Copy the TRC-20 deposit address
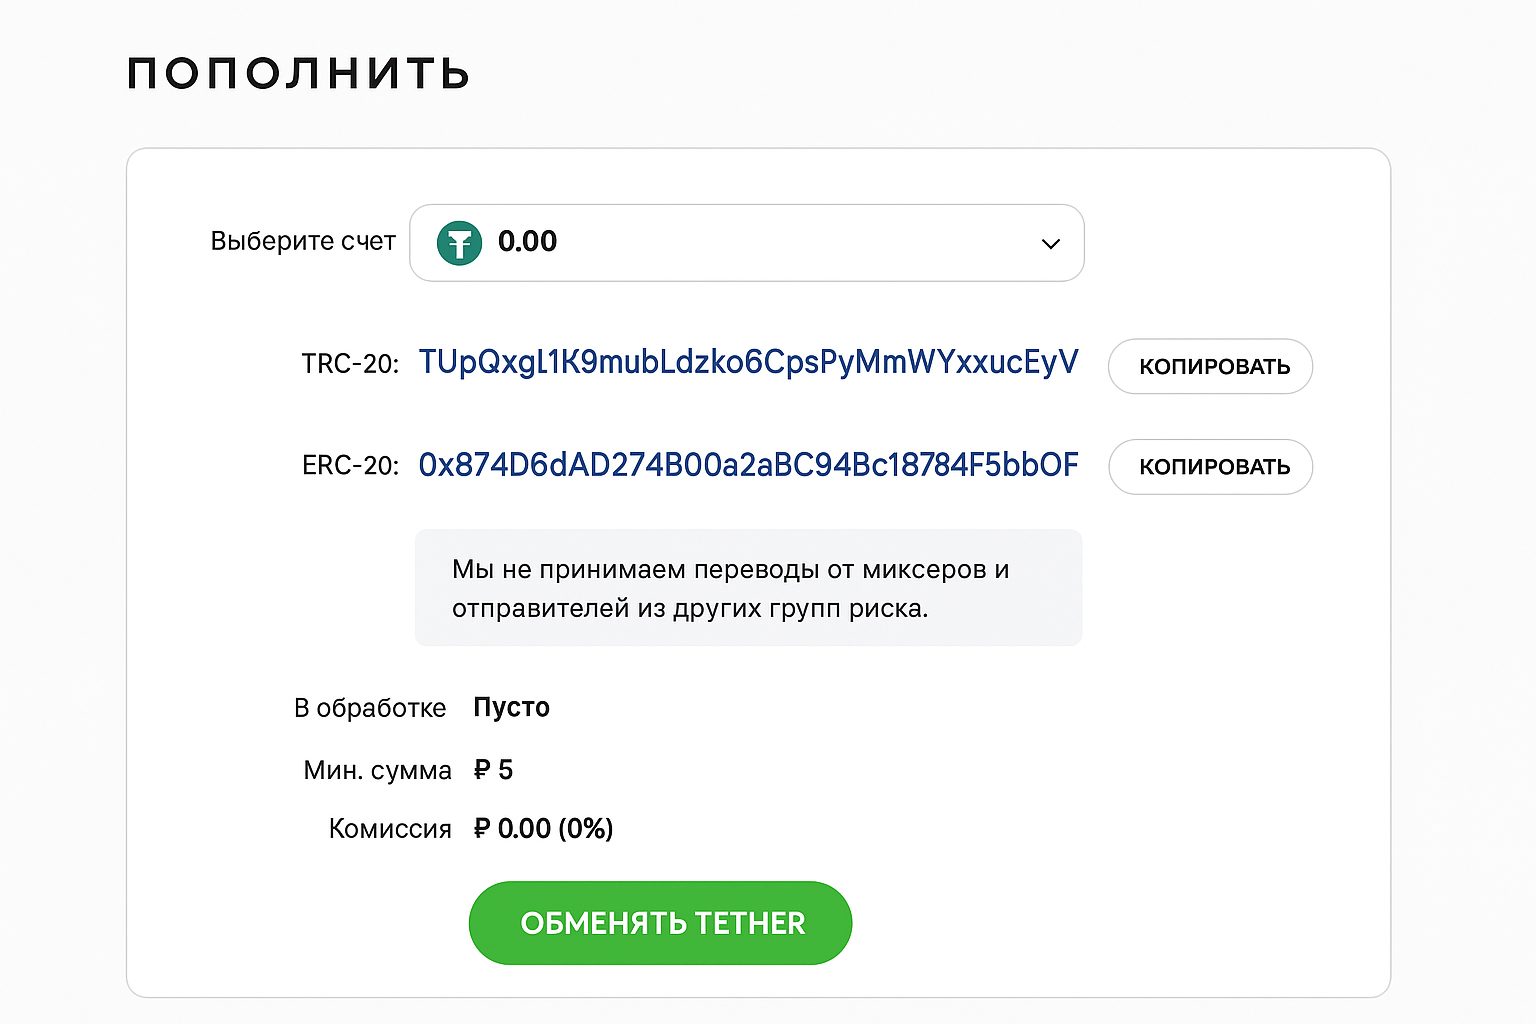Viewport: 1536px width, 1024px height. [1210, 366]
